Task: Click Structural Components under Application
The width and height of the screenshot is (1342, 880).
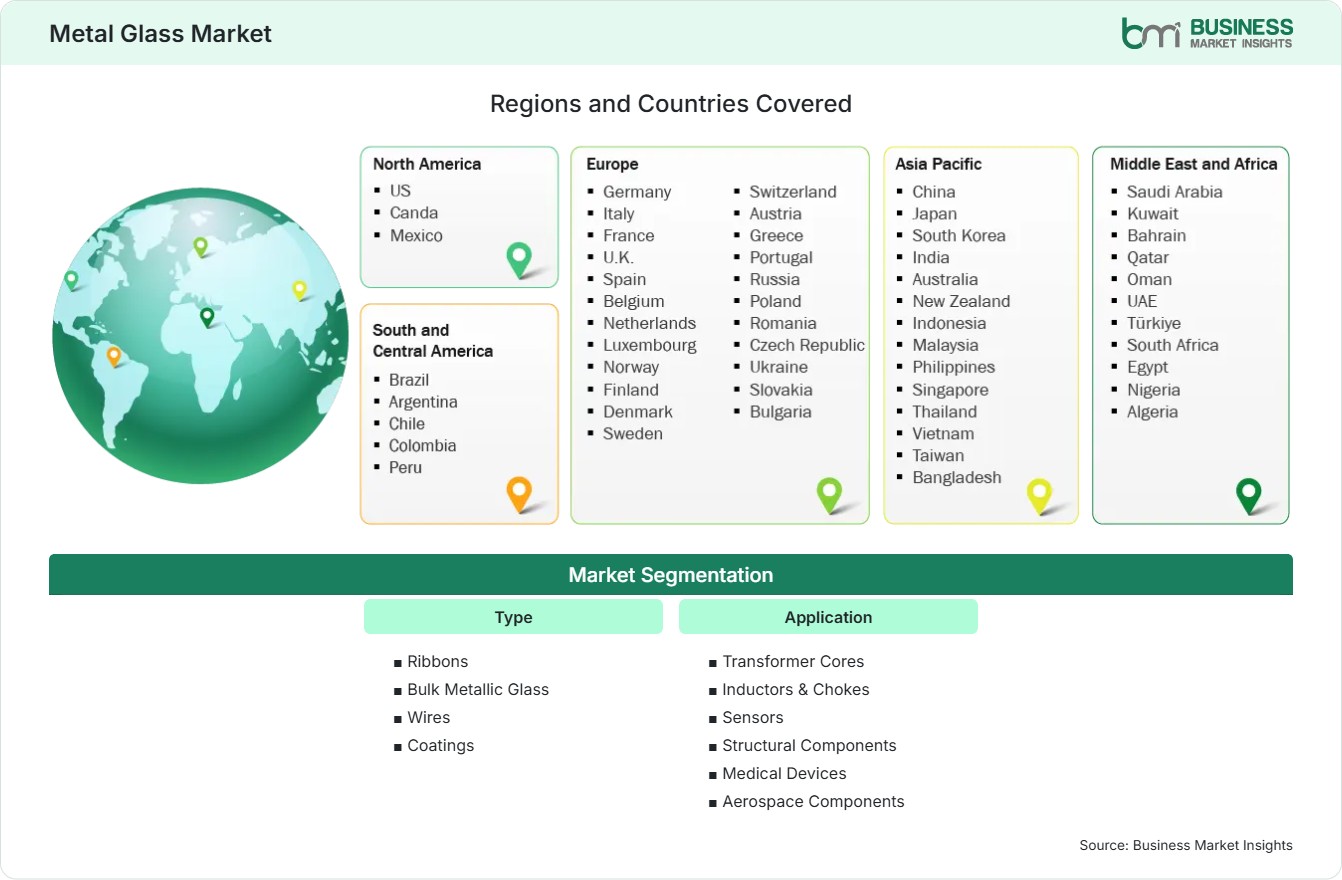Action: point(809,745)
